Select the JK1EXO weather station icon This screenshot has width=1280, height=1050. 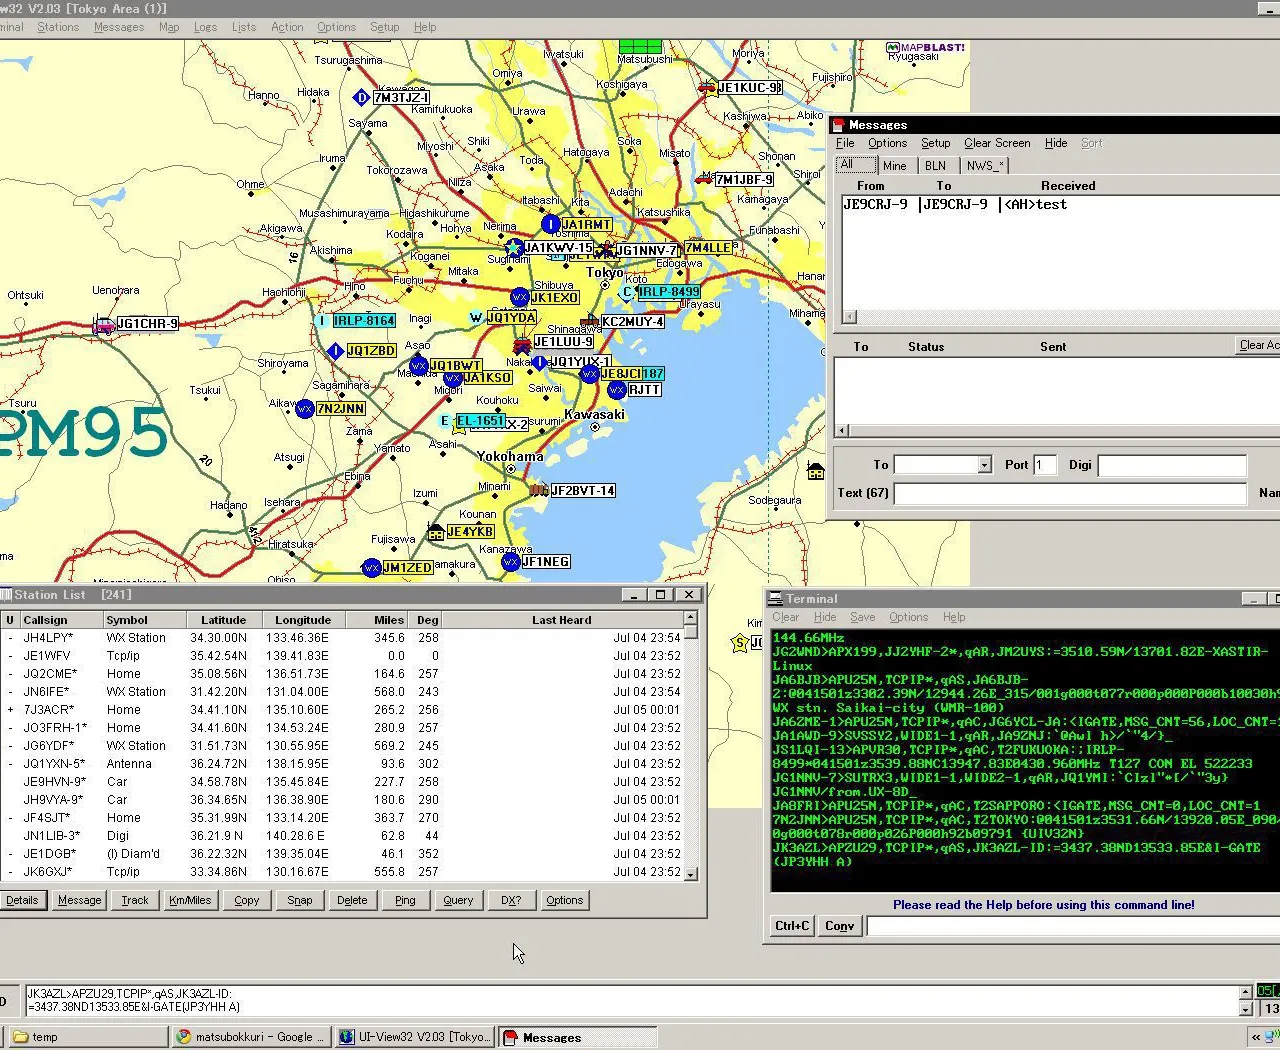(x=519, y=297)
